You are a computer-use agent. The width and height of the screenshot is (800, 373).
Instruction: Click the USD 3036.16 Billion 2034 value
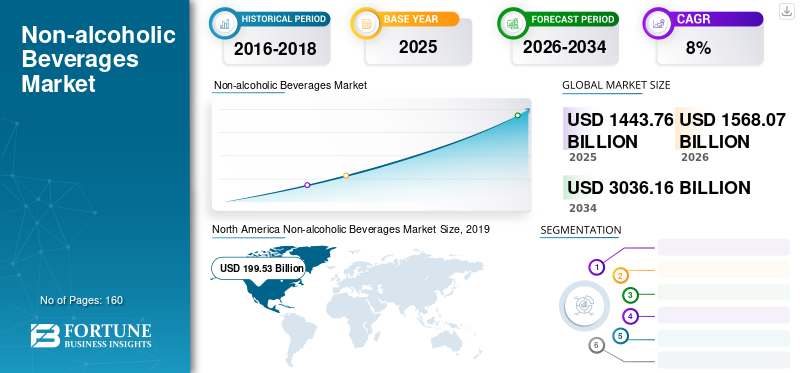659,188
